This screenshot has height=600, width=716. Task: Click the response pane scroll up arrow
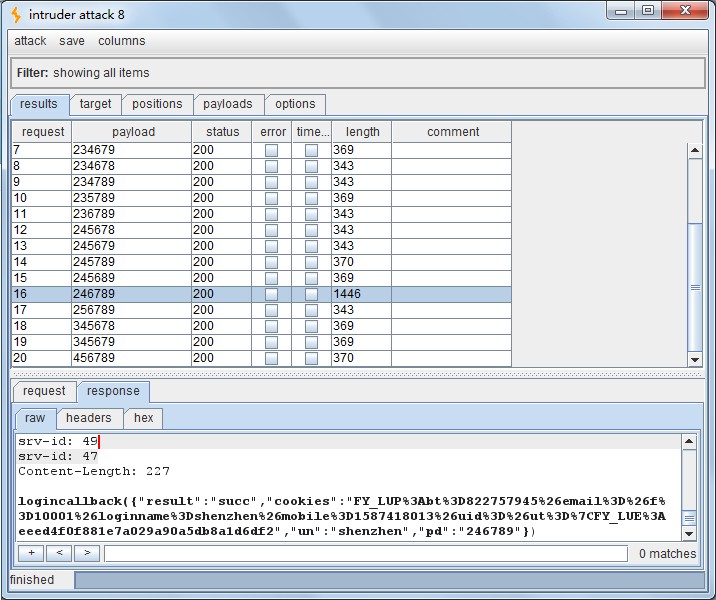689,441
